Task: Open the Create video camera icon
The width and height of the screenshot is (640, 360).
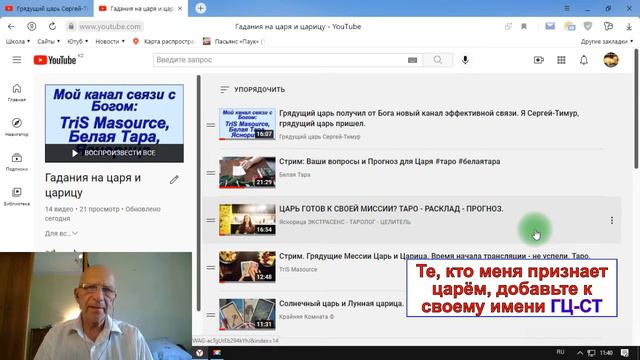Action: pos(539,60)
